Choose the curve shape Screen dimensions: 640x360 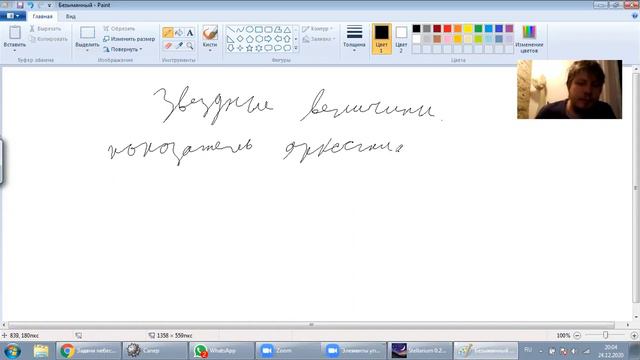240,29
